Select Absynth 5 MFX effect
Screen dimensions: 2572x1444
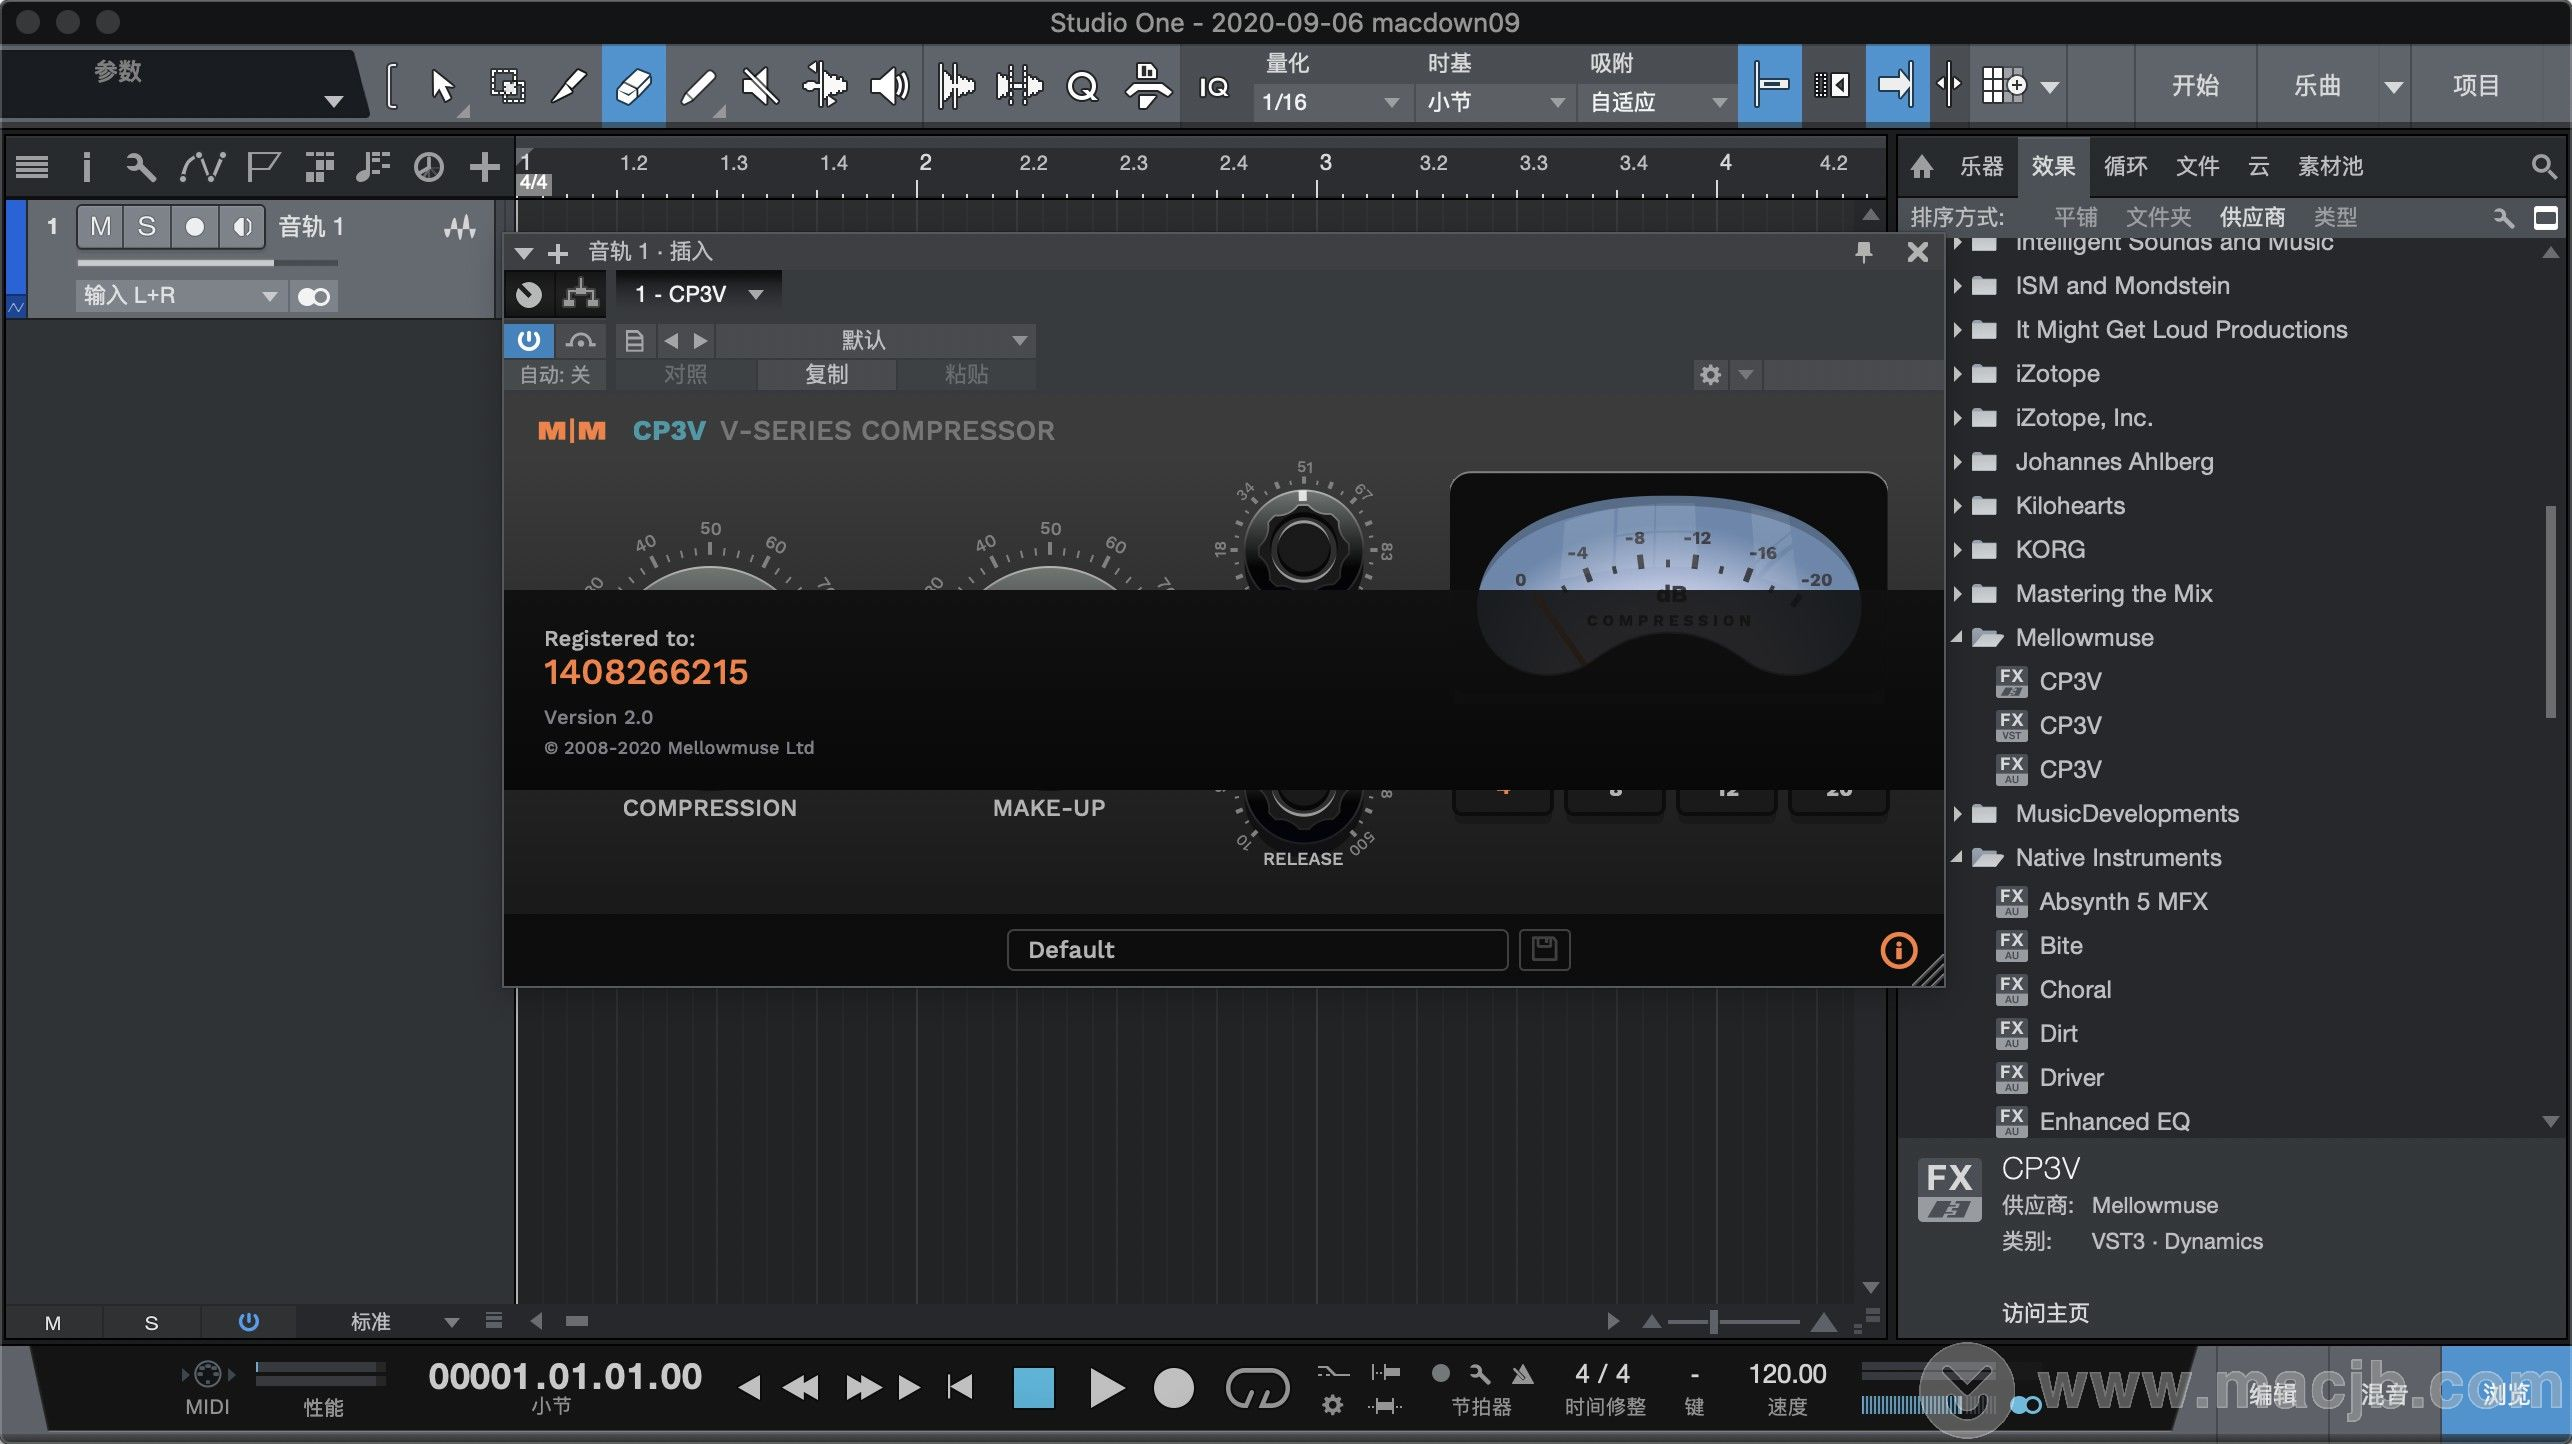2123,902
